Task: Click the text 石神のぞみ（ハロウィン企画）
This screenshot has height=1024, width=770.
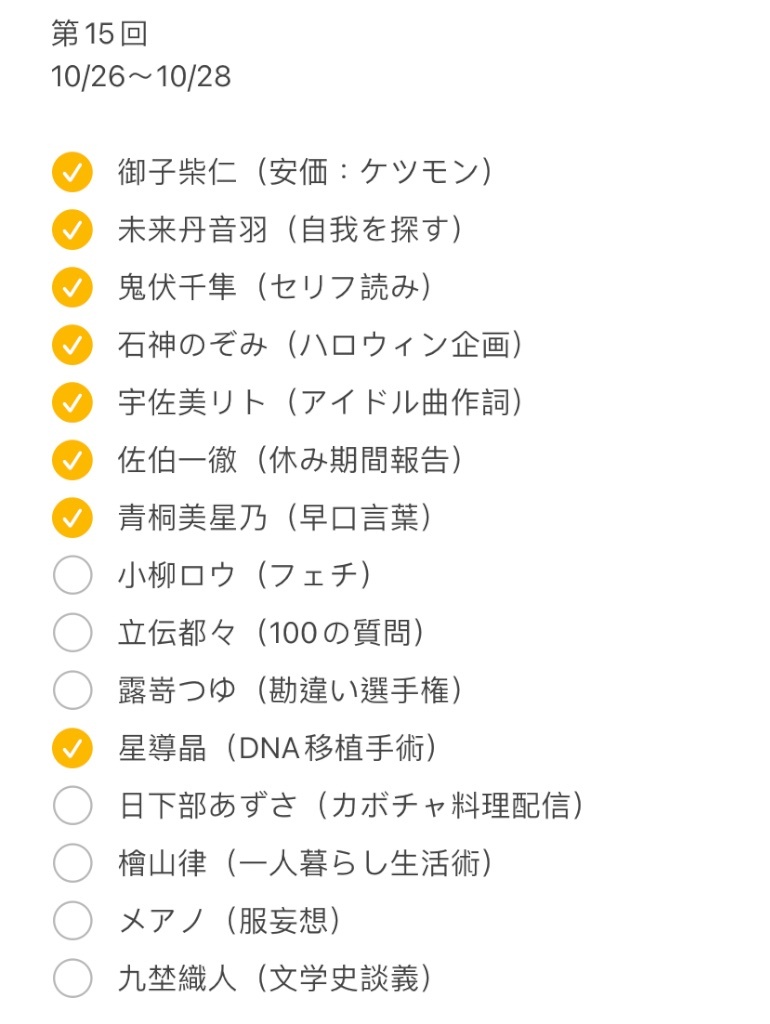Action: [x=320, y=345]
